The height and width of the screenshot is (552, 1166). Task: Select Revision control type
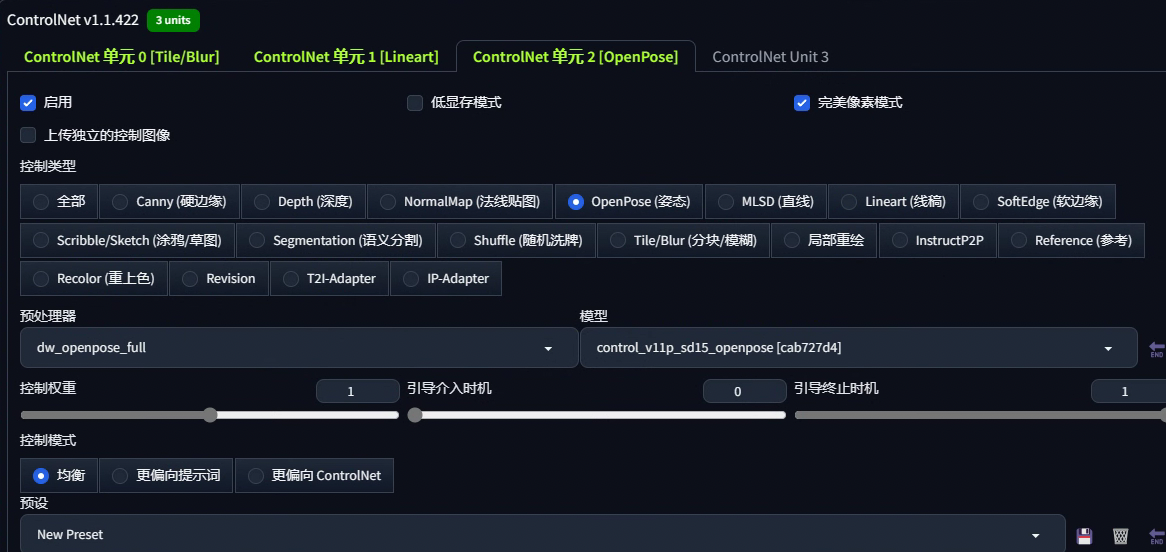(219, 278)
